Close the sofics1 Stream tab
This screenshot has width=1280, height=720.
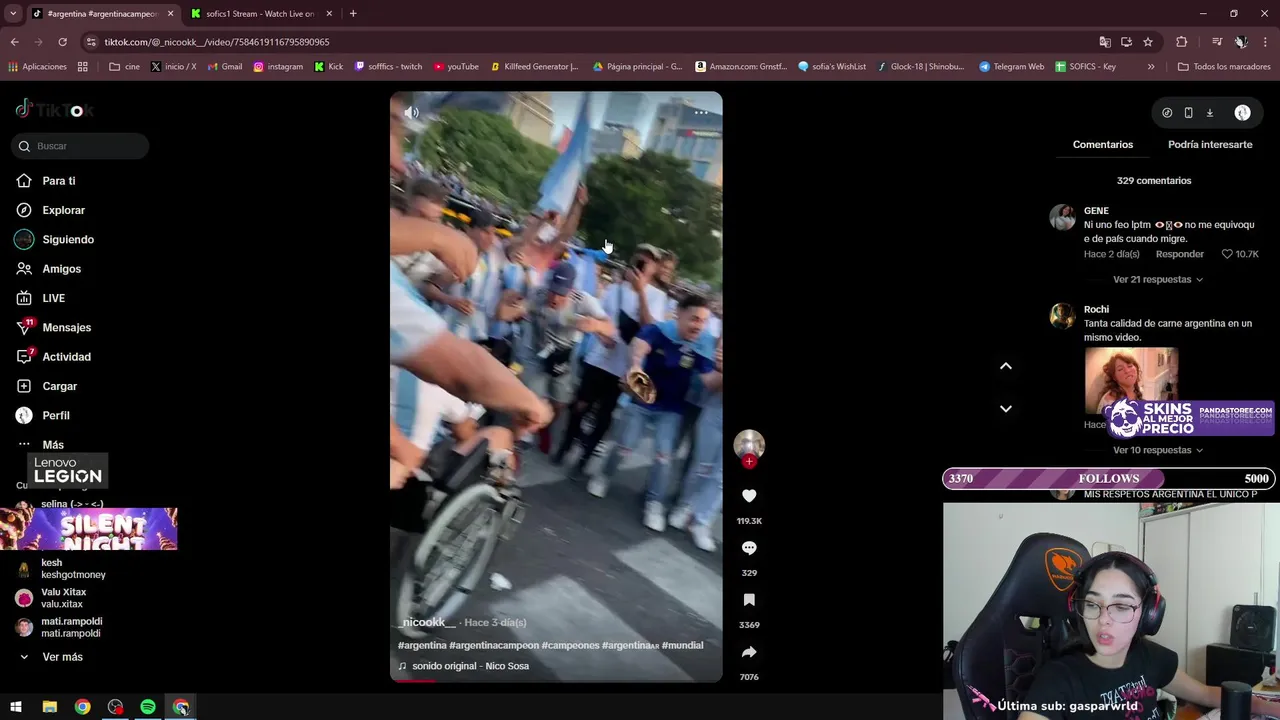(x=329, y=14)
